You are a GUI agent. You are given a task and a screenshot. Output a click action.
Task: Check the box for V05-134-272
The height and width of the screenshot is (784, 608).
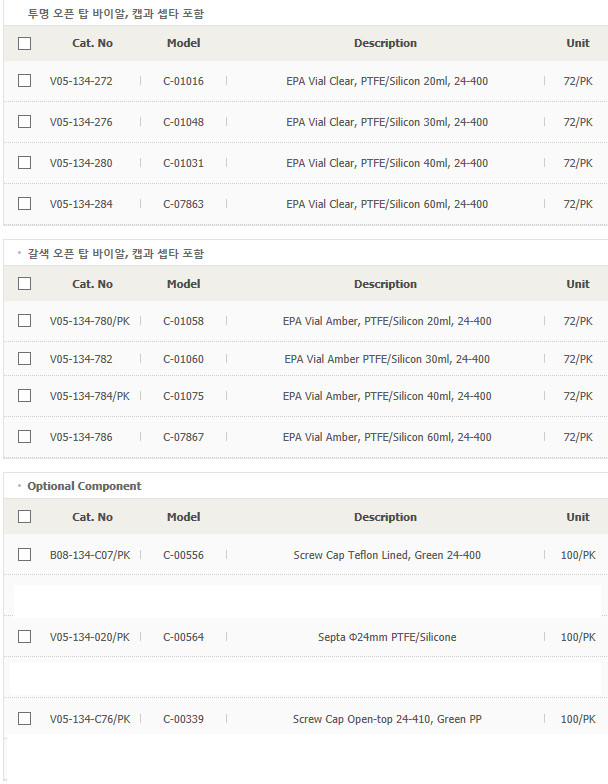(24, 80)
